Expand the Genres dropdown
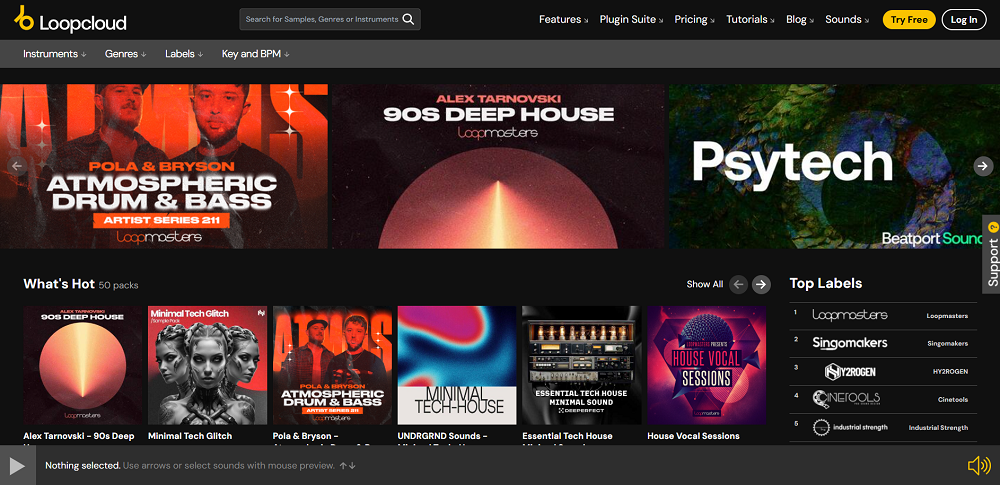This screenshot has height=485, width=1000. coord(125,54)
